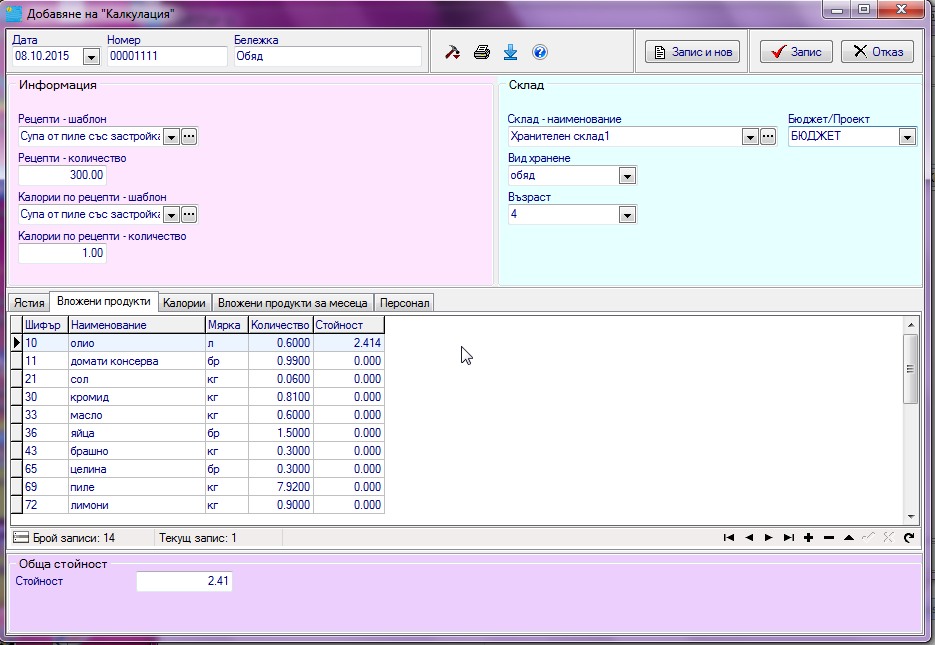Focus the Номер input field
Screen dimensions: 935x645
(166, 56)
